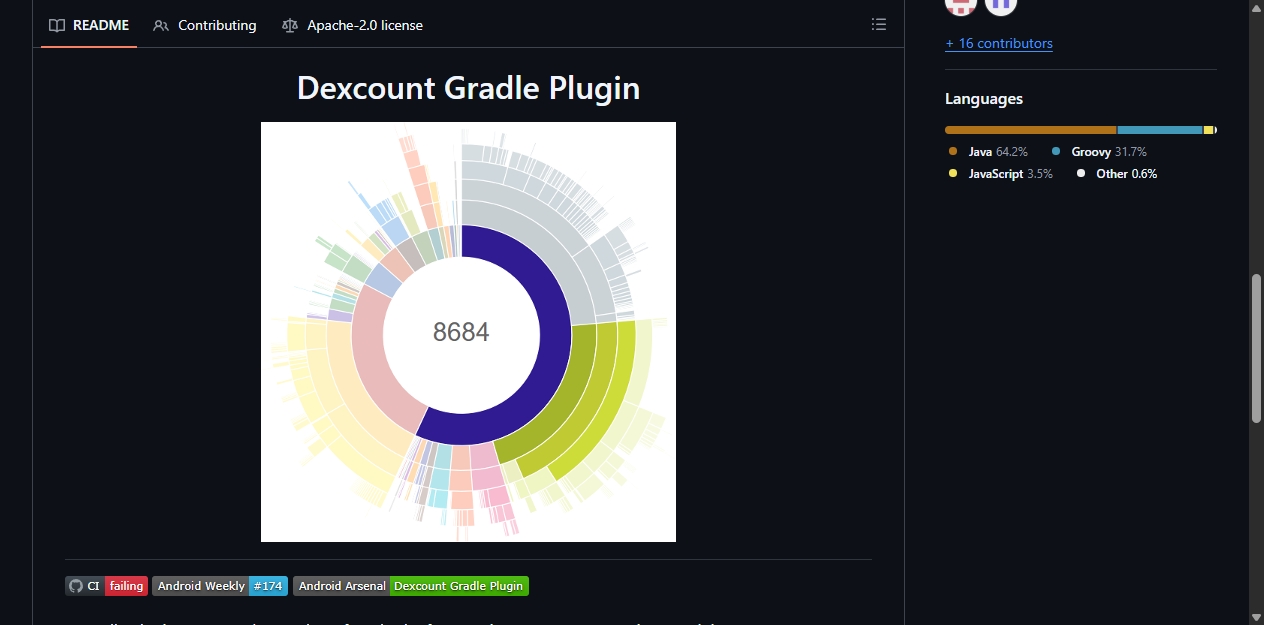Click the JavaScript language link

(x=1000, y=173)
